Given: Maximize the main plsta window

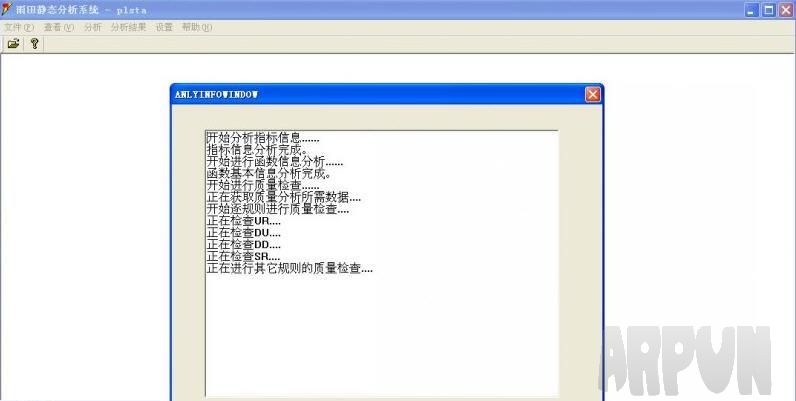Looking at the screenshot, I should pyautogui.click(x=769, y=10).
